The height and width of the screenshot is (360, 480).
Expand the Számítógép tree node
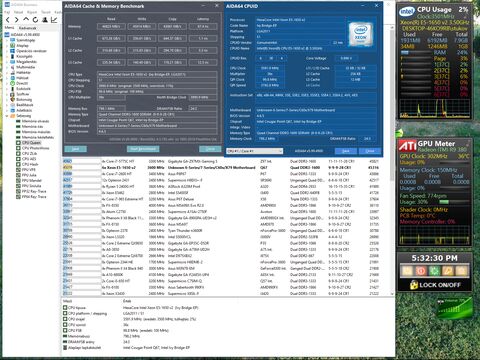7,40
